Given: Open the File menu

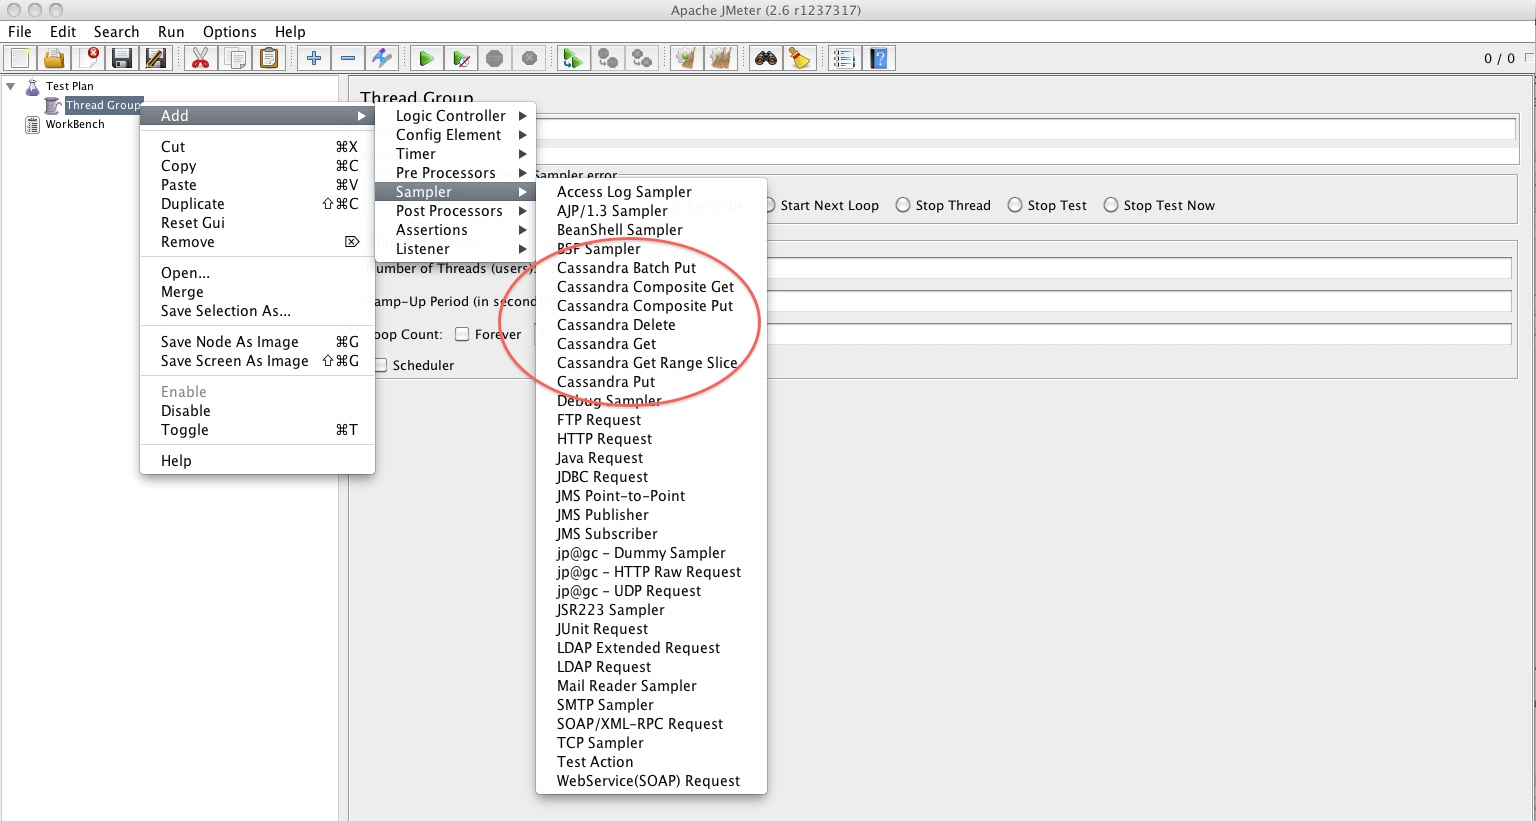Looking at the screenshot, I should (x=20, y=31).
